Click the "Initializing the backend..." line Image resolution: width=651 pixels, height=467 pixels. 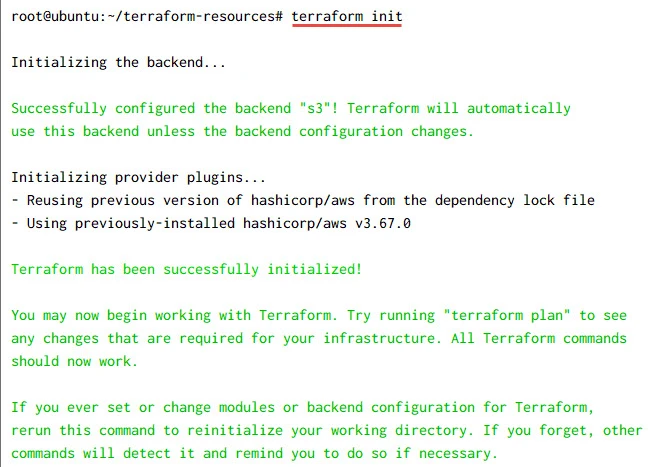pyautogui.click(x=118, y=62)
